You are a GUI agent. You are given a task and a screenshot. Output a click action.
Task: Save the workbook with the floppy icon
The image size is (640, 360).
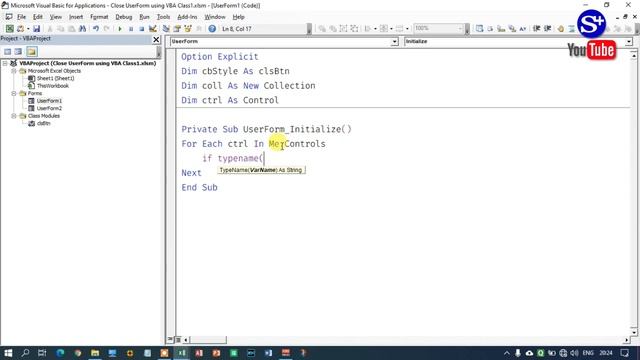point(37,29)
